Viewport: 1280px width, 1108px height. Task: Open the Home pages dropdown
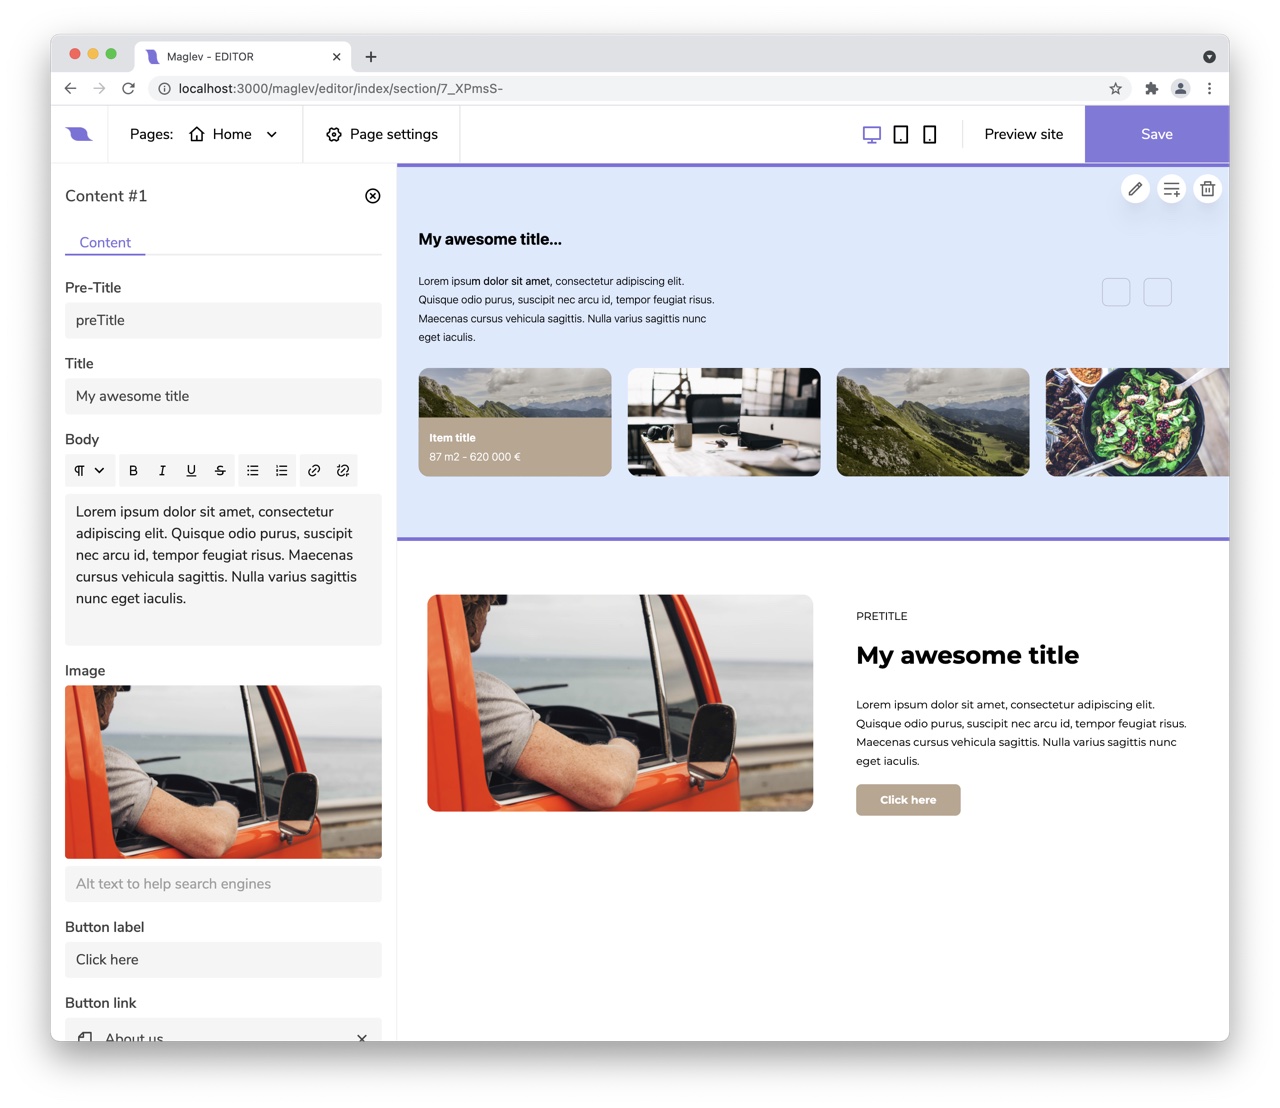point(233,134)
